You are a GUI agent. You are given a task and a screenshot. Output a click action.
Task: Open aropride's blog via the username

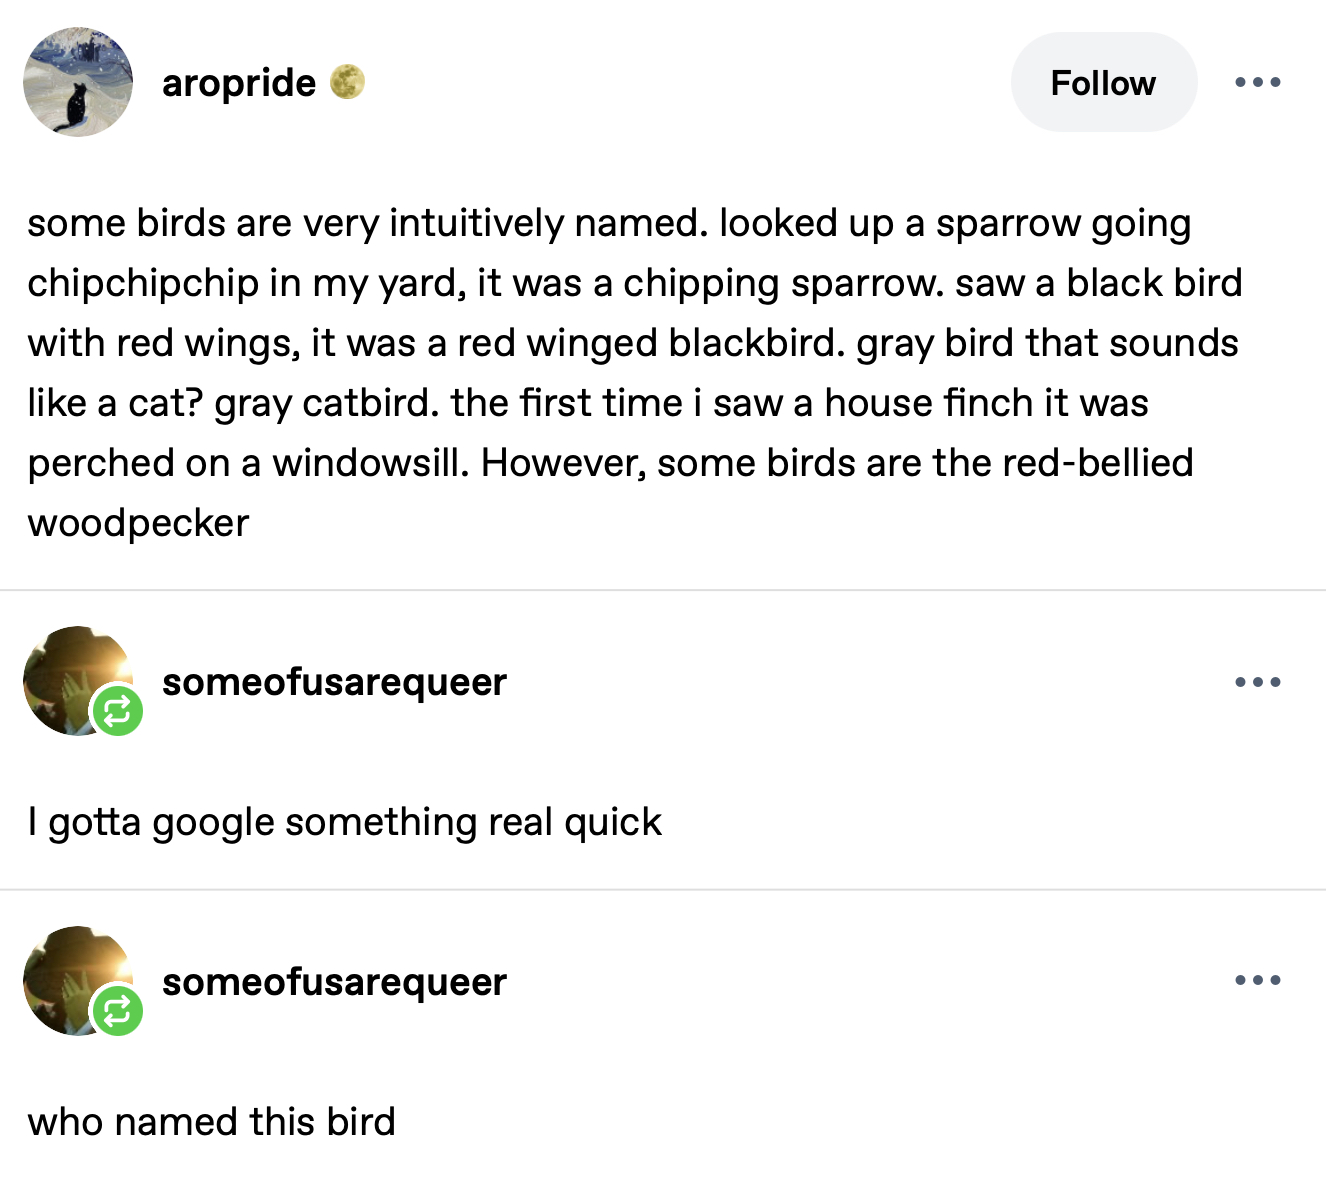click(239, 82)
